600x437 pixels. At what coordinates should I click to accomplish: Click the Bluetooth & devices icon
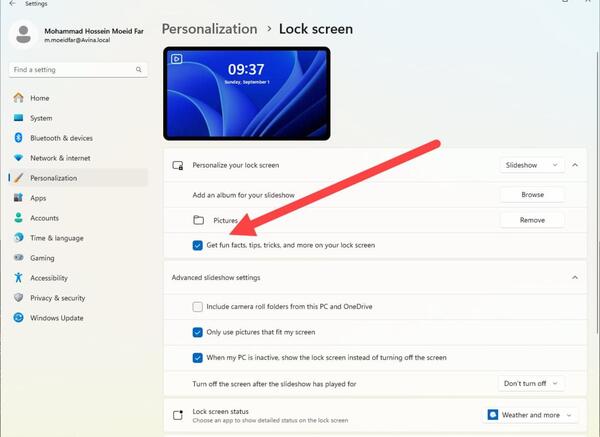click(18, 138)
